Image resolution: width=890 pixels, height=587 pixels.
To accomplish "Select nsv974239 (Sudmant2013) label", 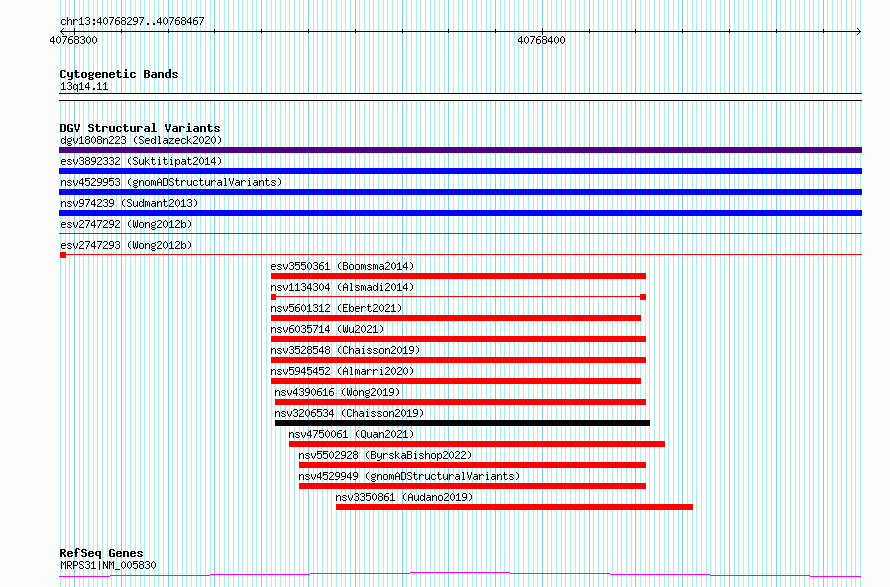I will coord(129,203).
